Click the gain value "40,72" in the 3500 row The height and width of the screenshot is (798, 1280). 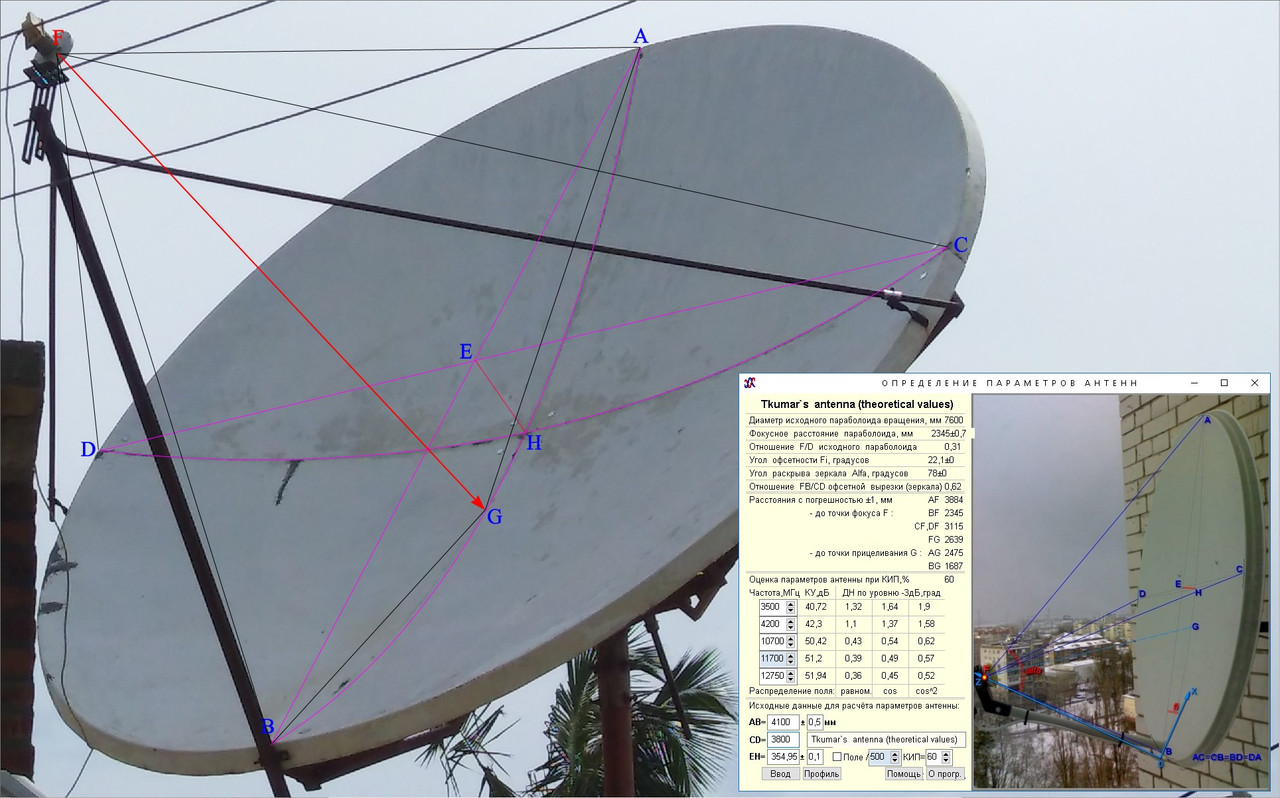pyautogui.click(x=816, y=607)
